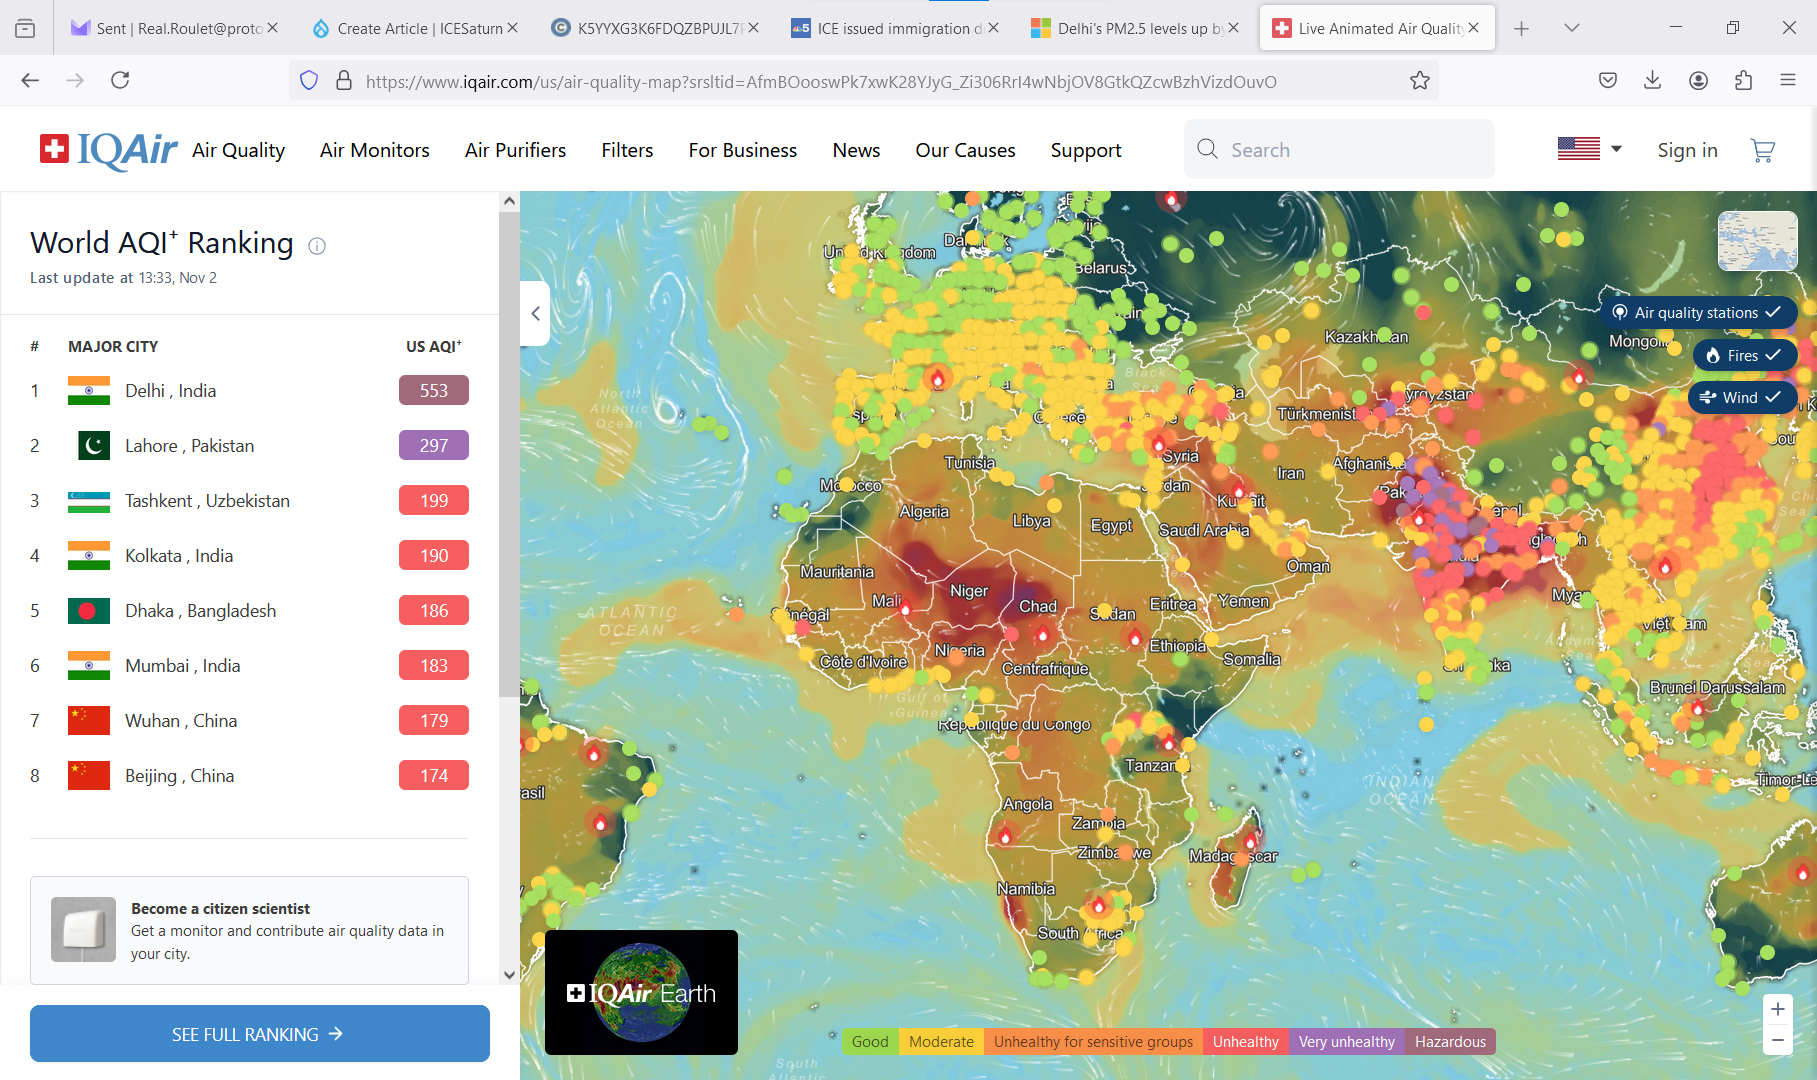Click the Sign in link

pos(1687,150)
